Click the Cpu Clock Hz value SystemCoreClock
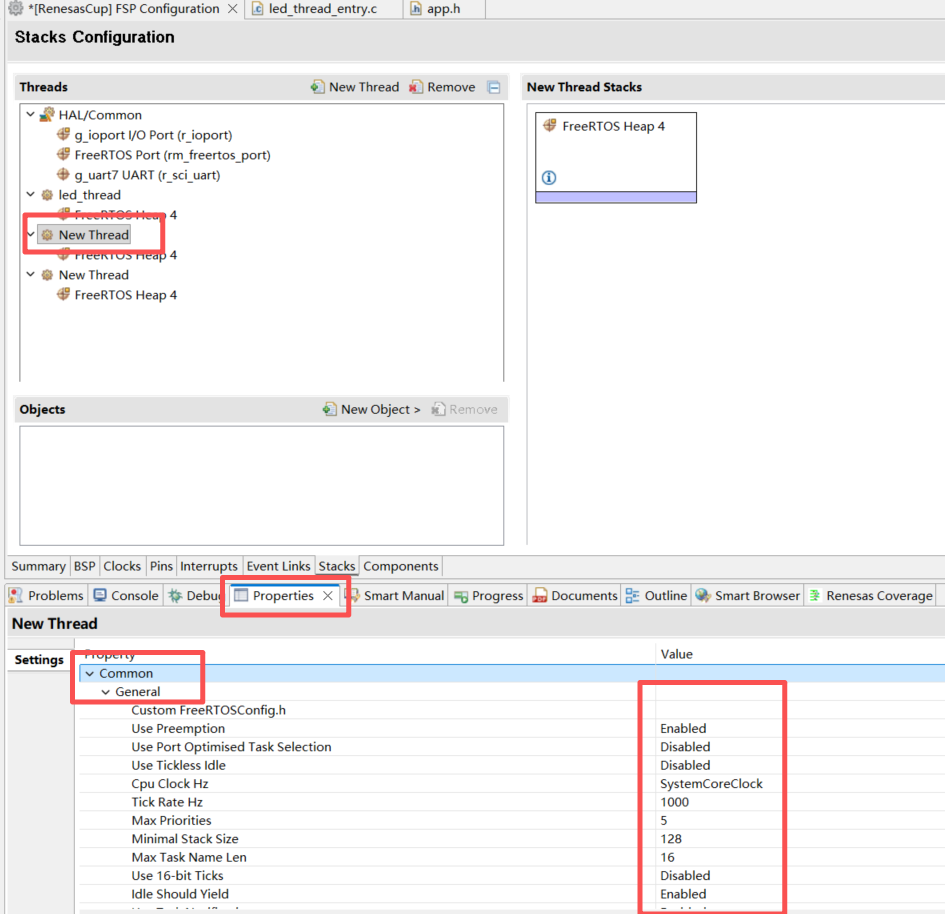This screenshot has height=914, width=945. point(711,783)
